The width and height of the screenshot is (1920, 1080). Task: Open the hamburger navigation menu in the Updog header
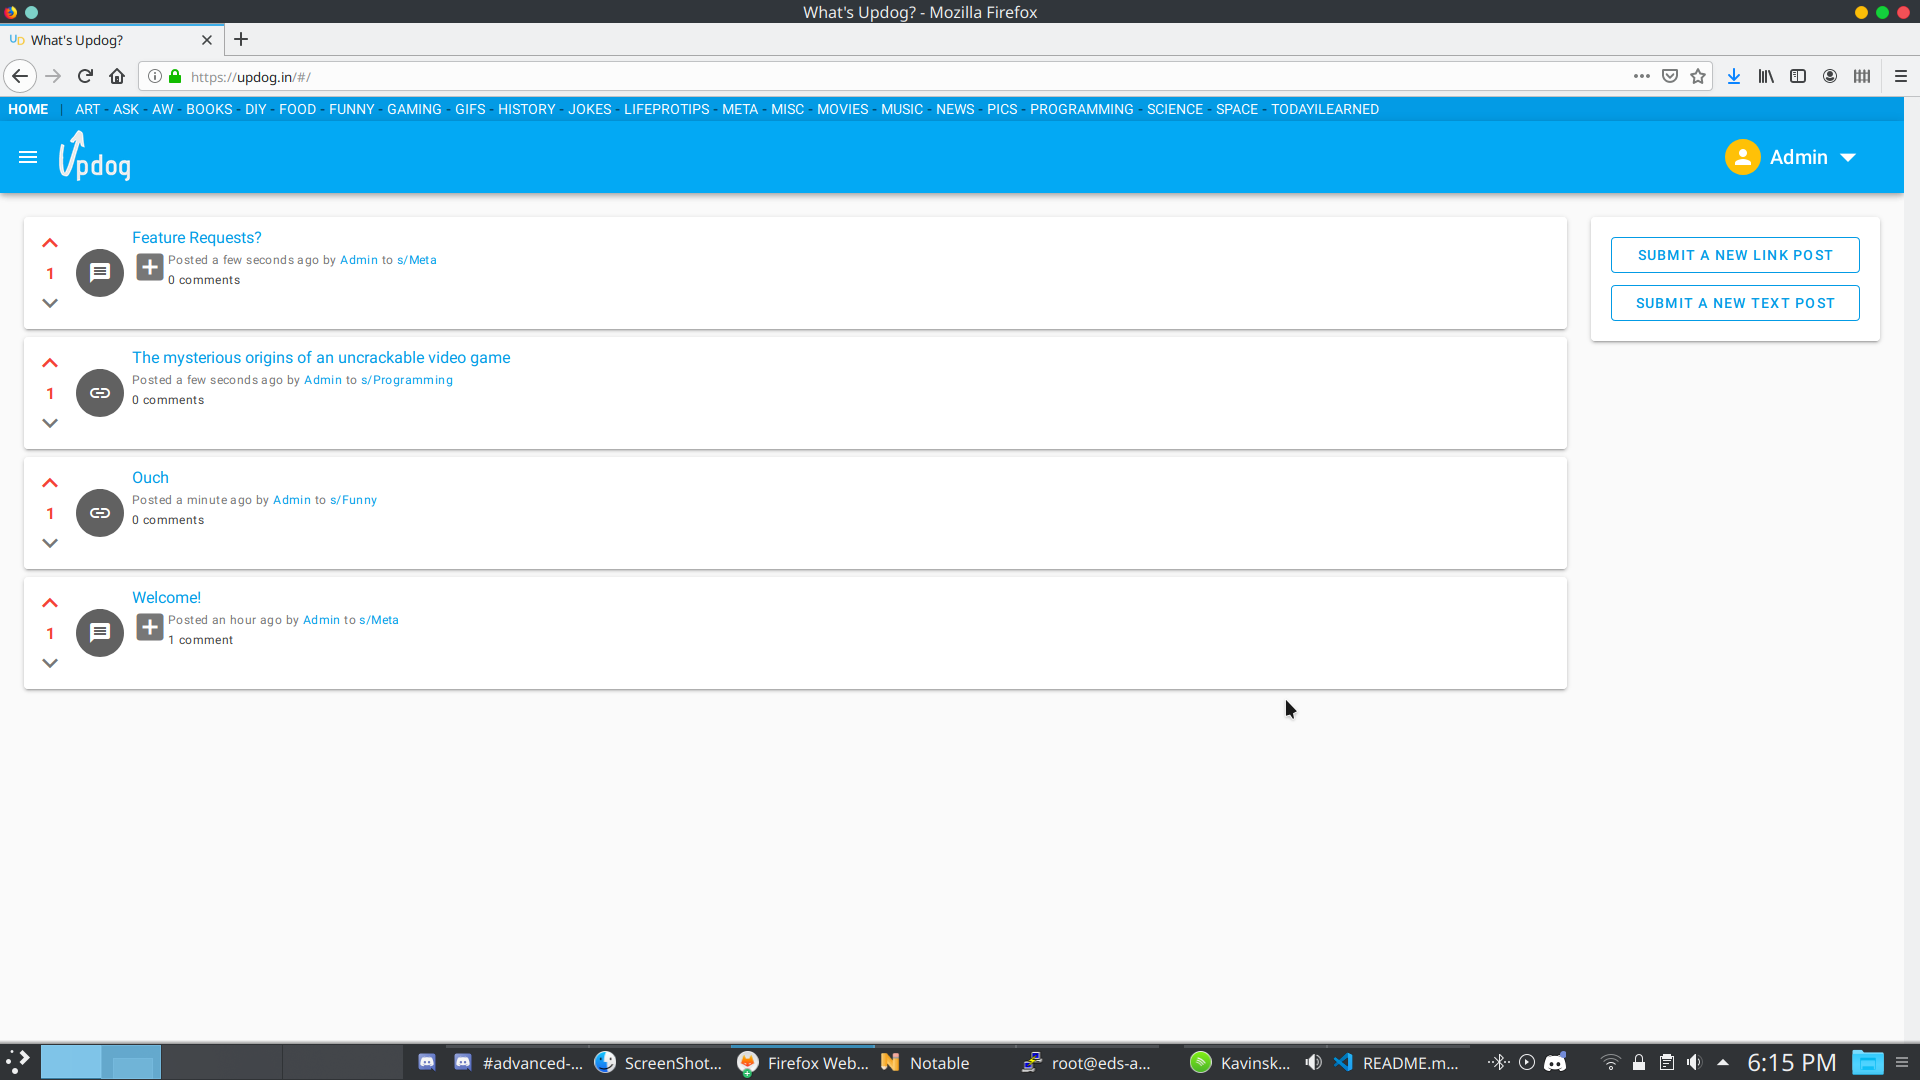point(28,157)
